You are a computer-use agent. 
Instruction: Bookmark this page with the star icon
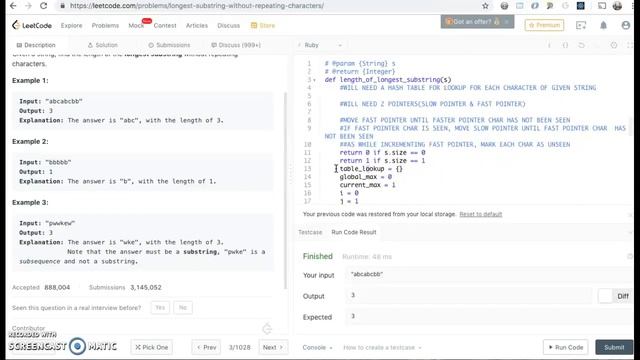(485, 6)
